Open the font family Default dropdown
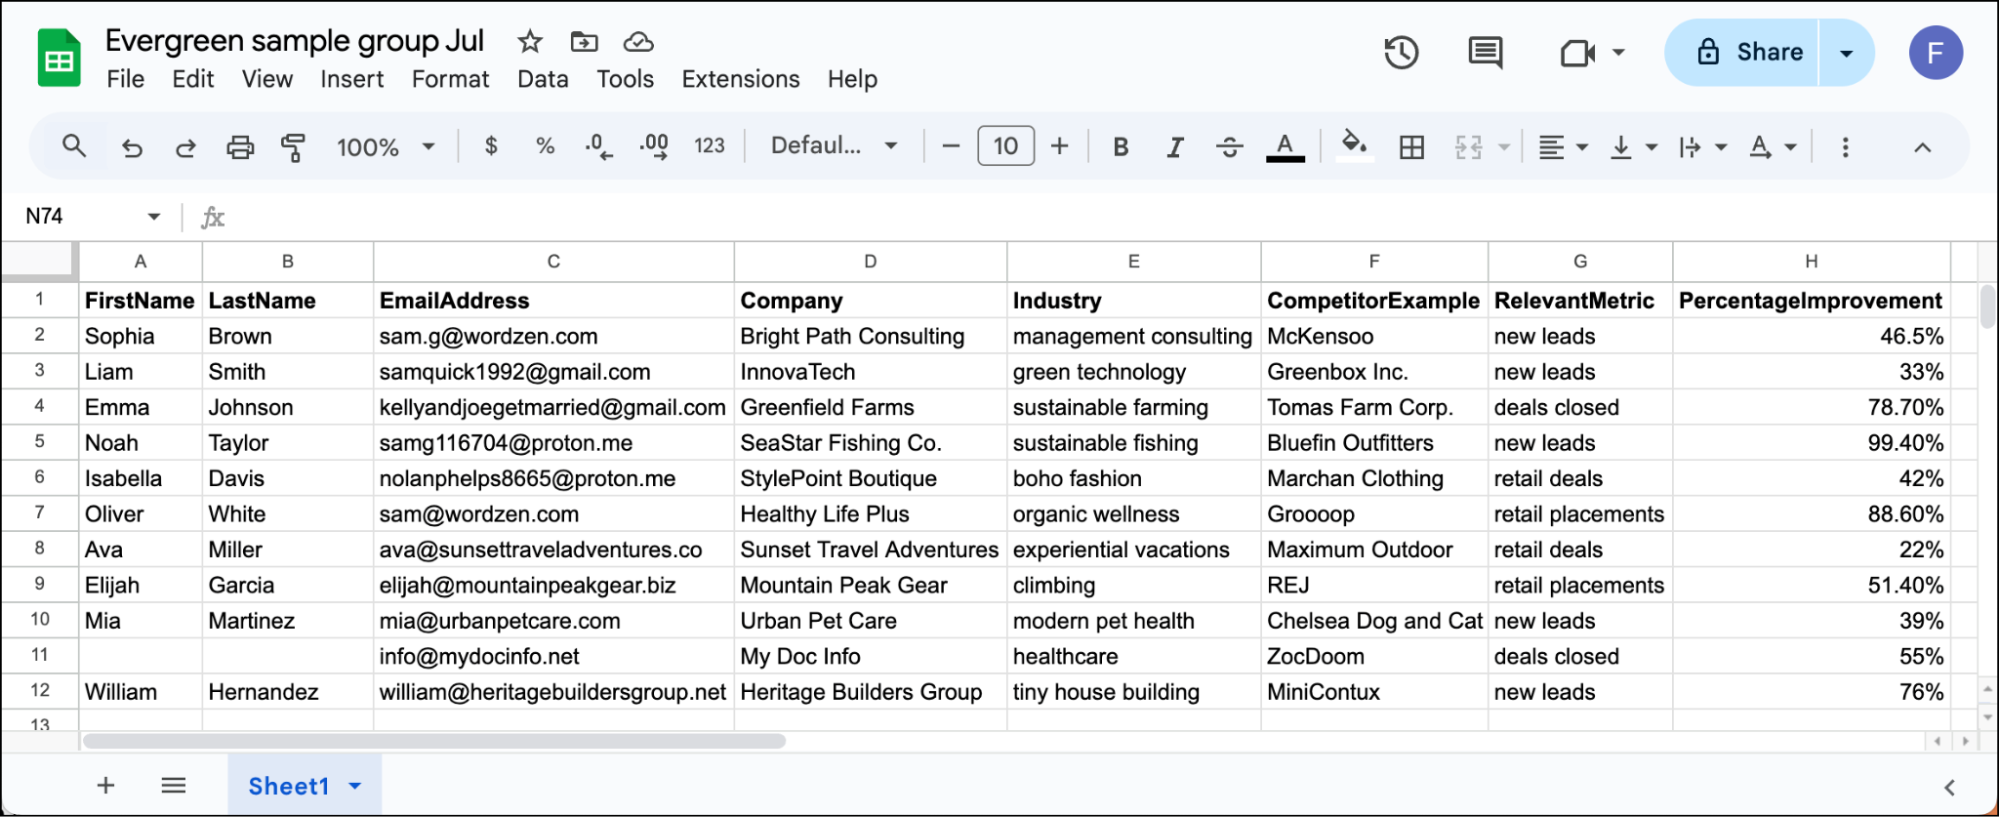The height and width of the screenshot is (817, 1999). [834, 146]
